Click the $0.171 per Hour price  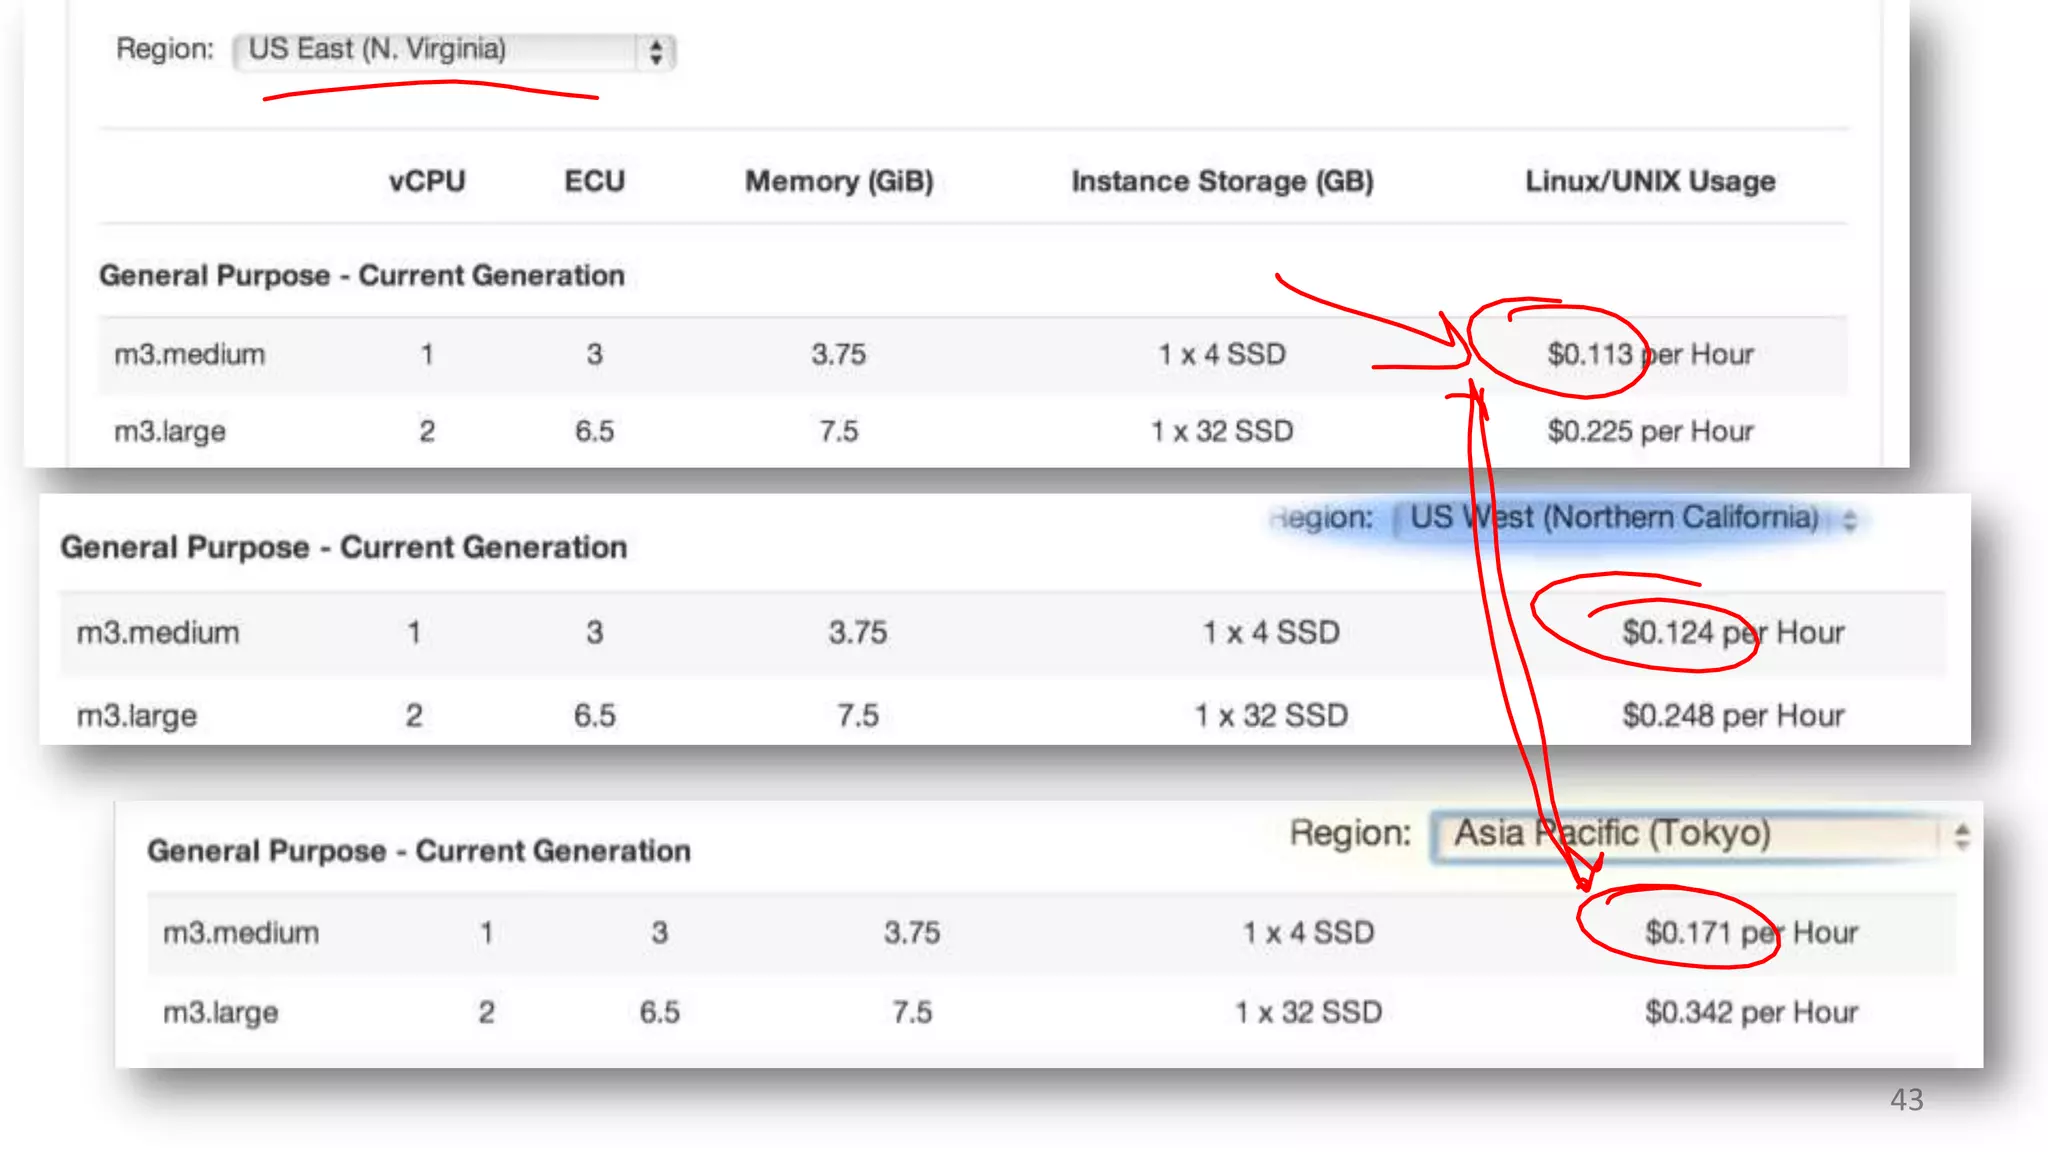1751,933
